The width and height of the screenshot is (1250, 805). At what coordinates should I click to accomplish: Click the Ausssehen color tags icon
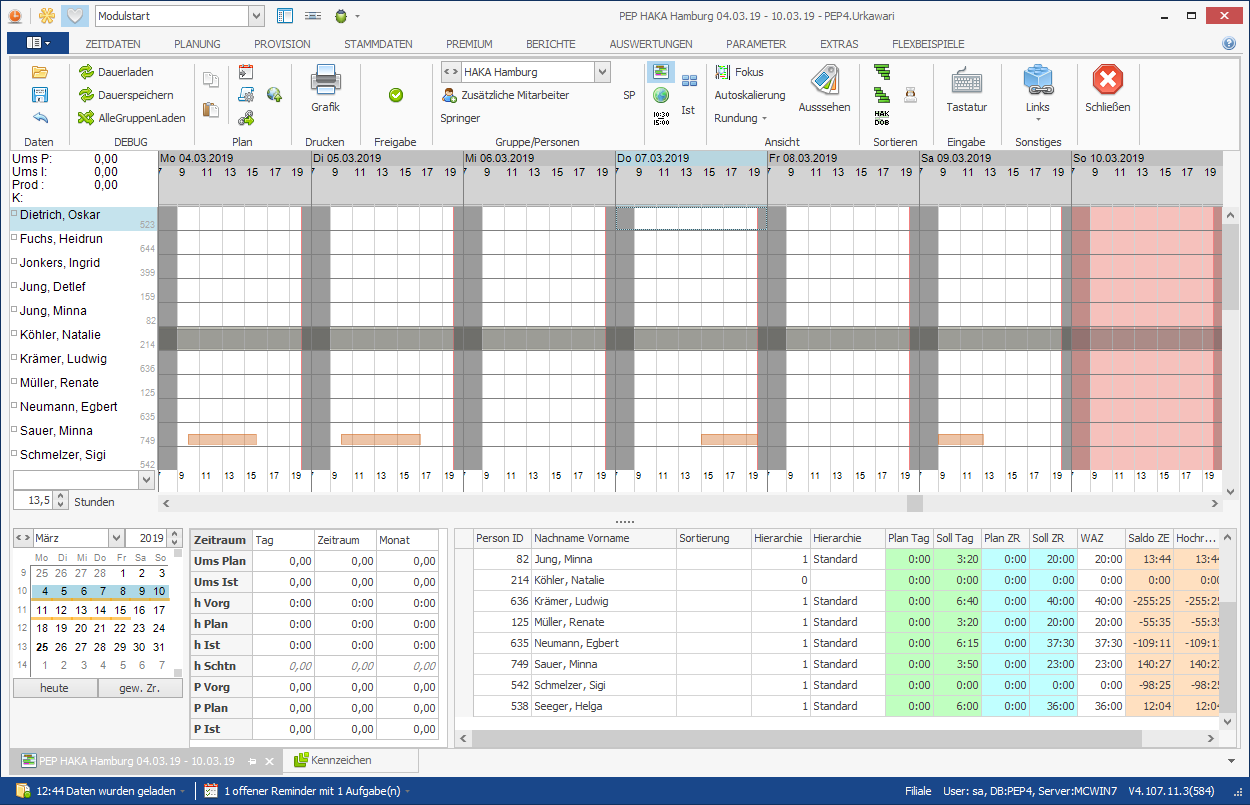(x=825, y=80)
